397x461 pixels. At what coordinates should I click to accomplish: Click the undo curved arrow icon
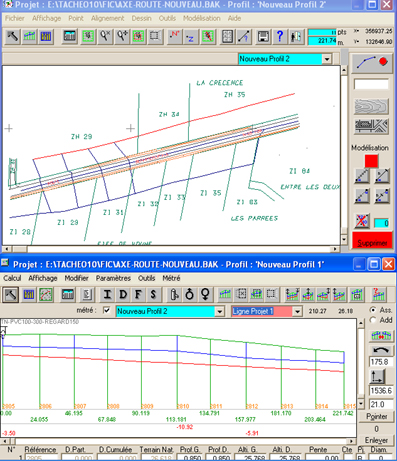381,351
